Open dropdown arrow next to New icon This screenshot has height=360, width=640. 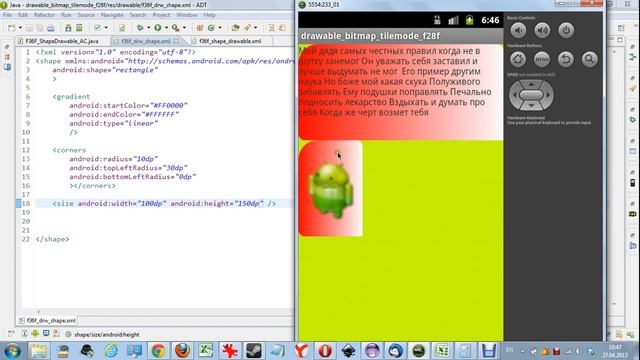click(20, 28)
